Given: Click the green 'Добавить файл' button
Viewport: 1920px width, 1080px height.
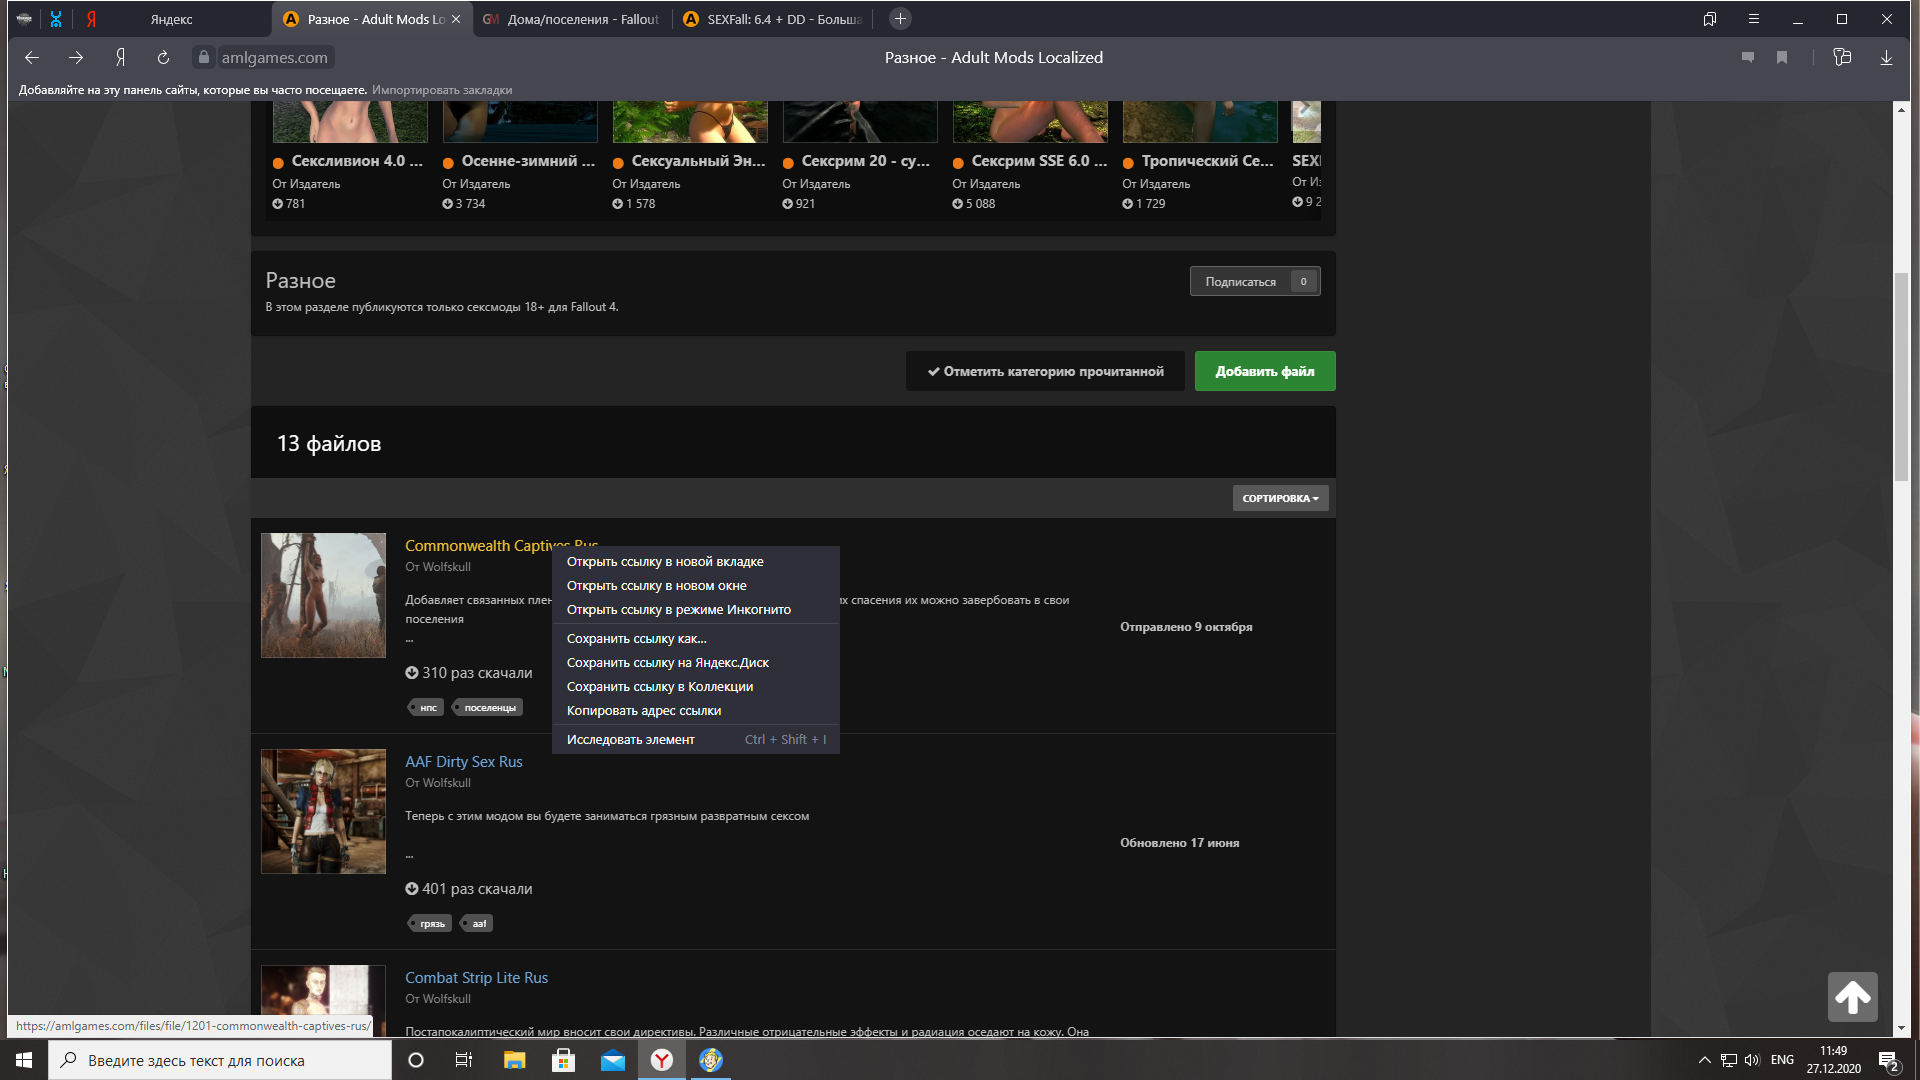Looking at the screenshot, I should [1265, 371].
